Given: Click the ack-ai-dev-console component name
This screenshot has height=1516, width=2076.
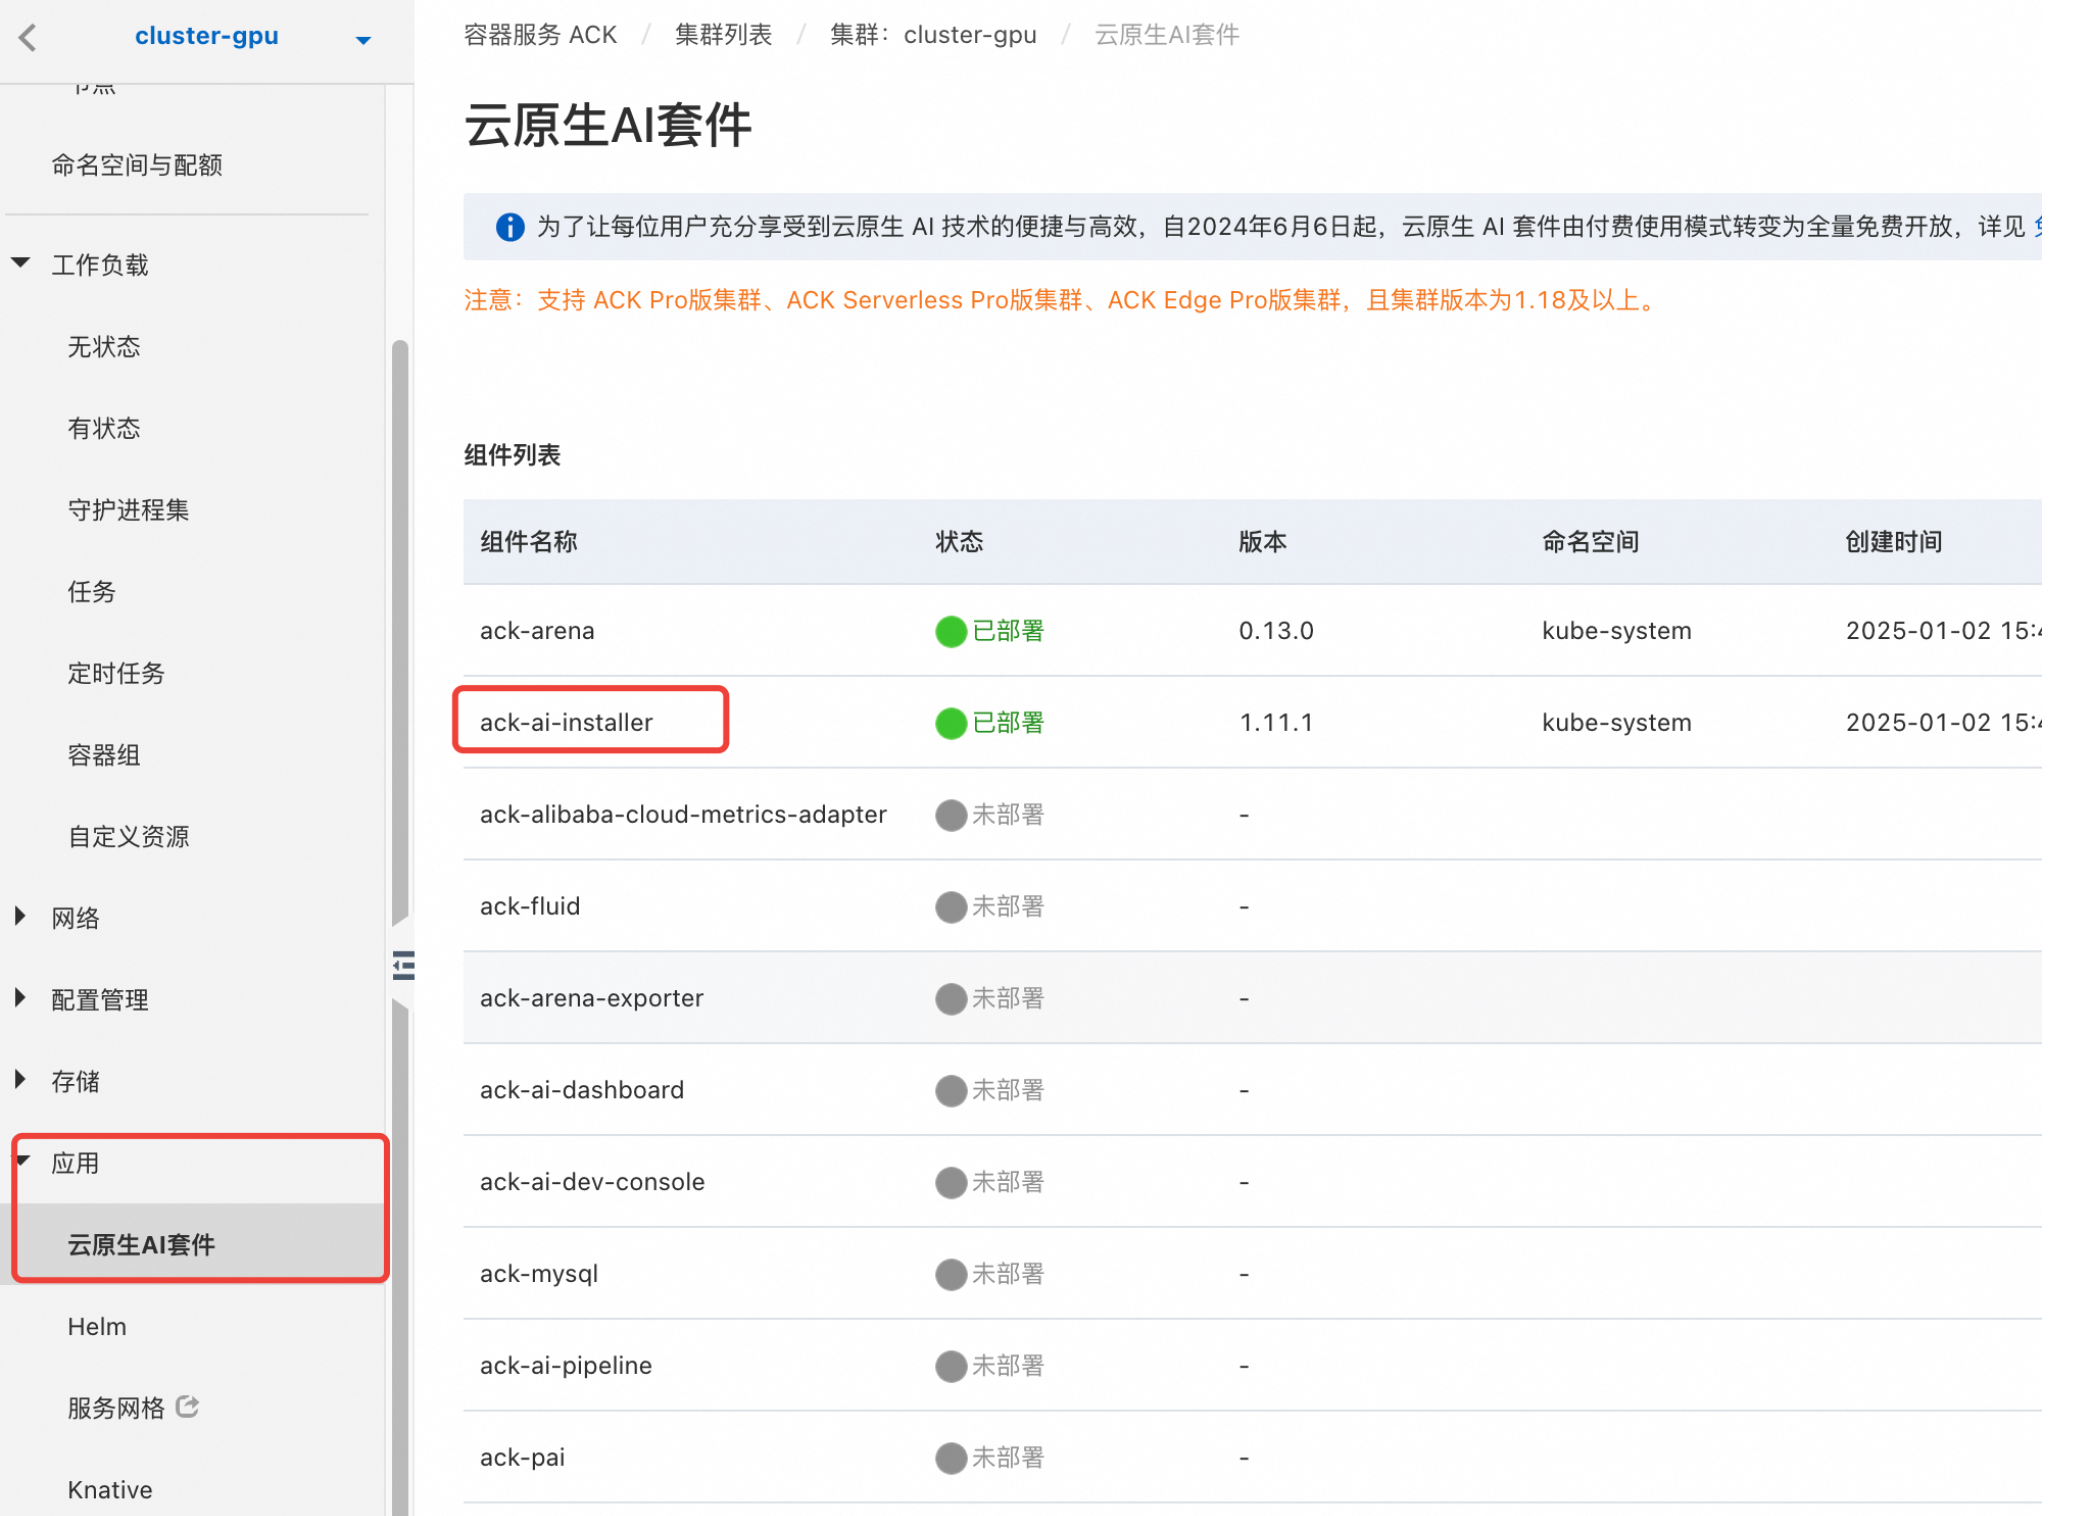Looking at the screenshot, I should pos(592,1182).
